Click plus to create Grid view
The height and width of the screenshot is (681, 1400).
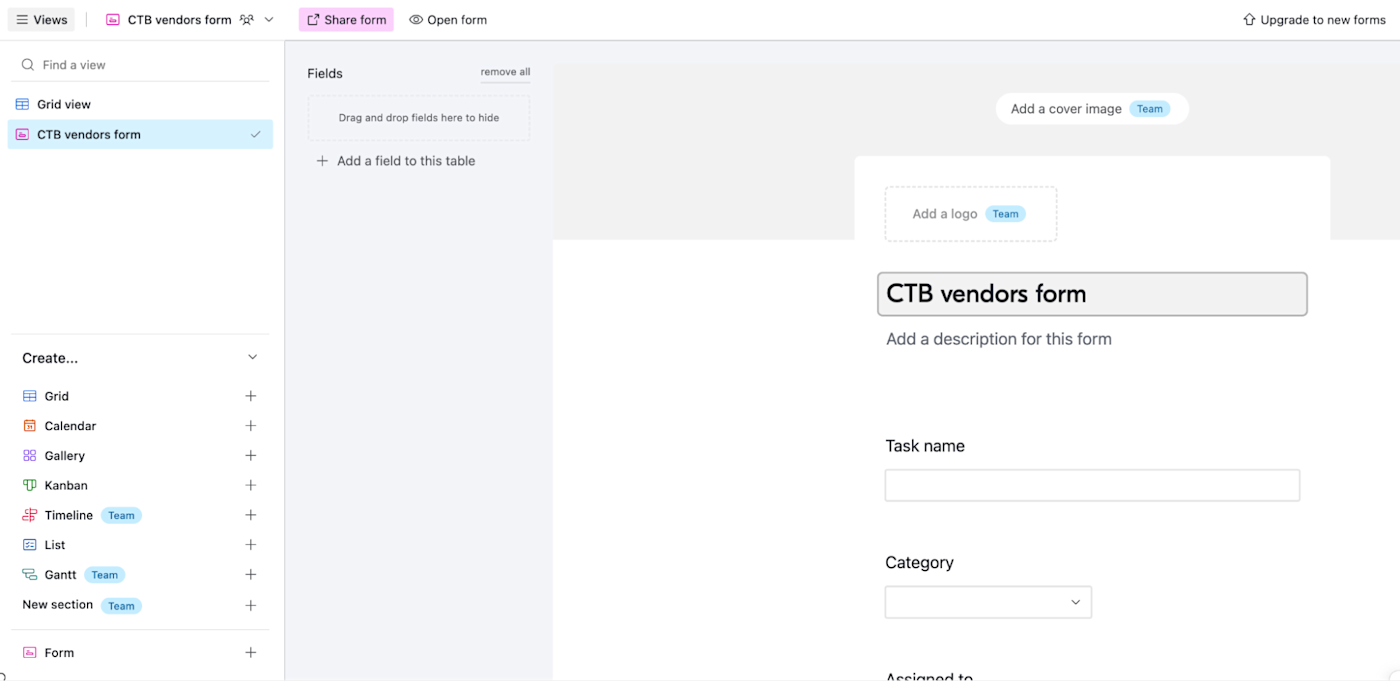click(x=251, y=396)
